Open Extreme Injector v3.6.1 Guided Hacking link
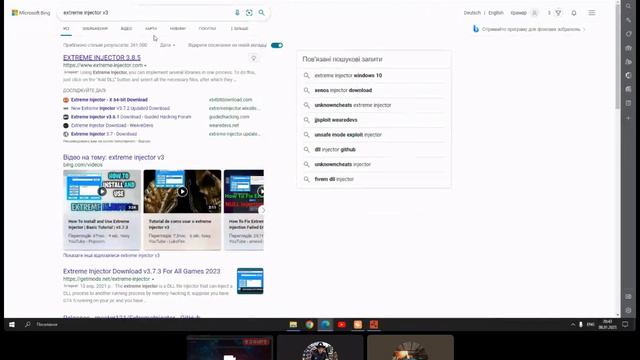This screenshot has width=640, height=360. [x=131, y=117]
